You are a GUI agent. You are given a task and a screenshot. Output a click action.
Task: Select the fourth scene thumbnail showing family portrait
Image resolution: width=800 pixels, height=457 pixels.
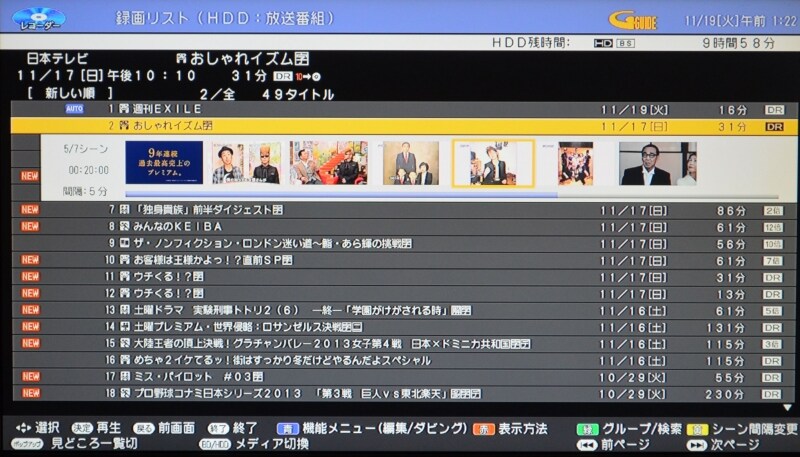pos(411,163)
